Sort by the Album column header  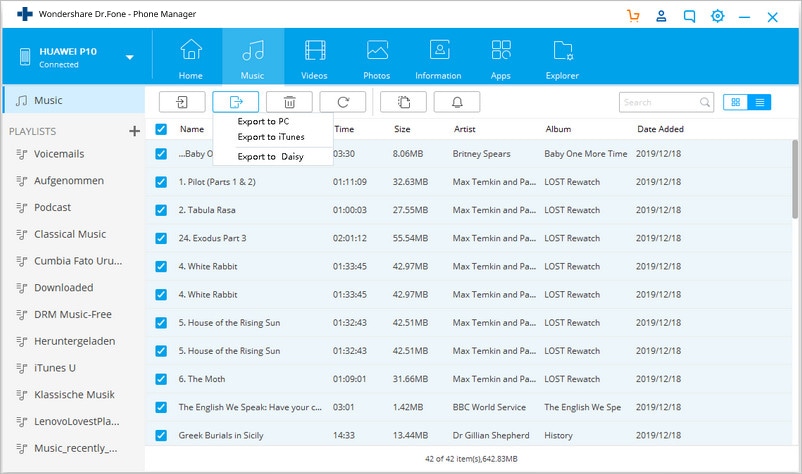tap(558, 129)
